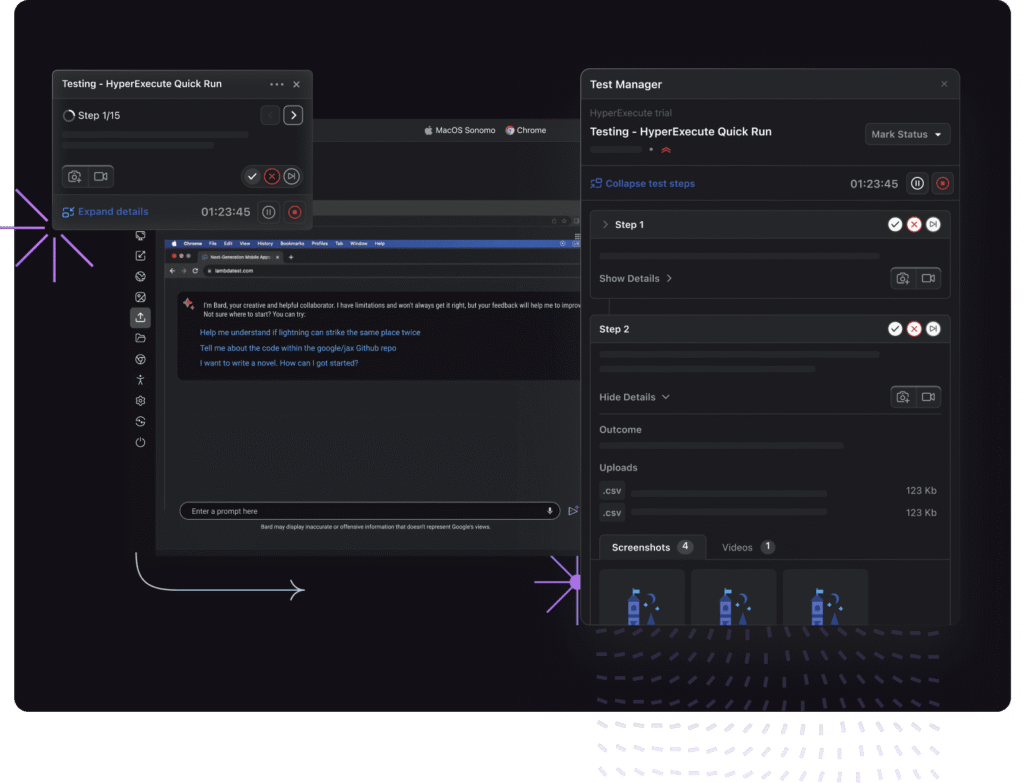Image resolution: width=1024 pixels, height=783 pixels.
Task: Click the globe icon in the left sidebar
Action: point(140,276)
